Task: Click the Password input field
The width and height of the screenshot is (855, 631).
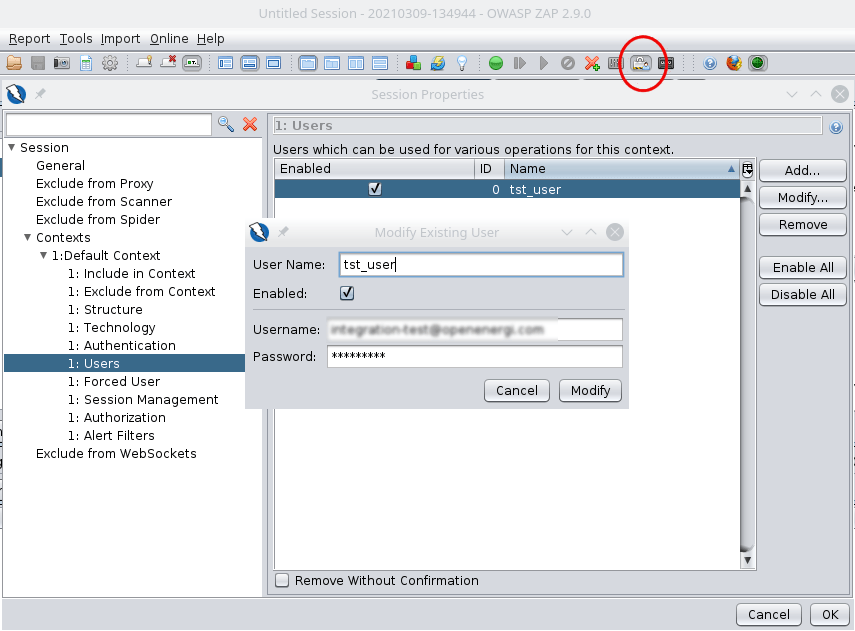Action: pyautogui.click(x=474, y=357)
